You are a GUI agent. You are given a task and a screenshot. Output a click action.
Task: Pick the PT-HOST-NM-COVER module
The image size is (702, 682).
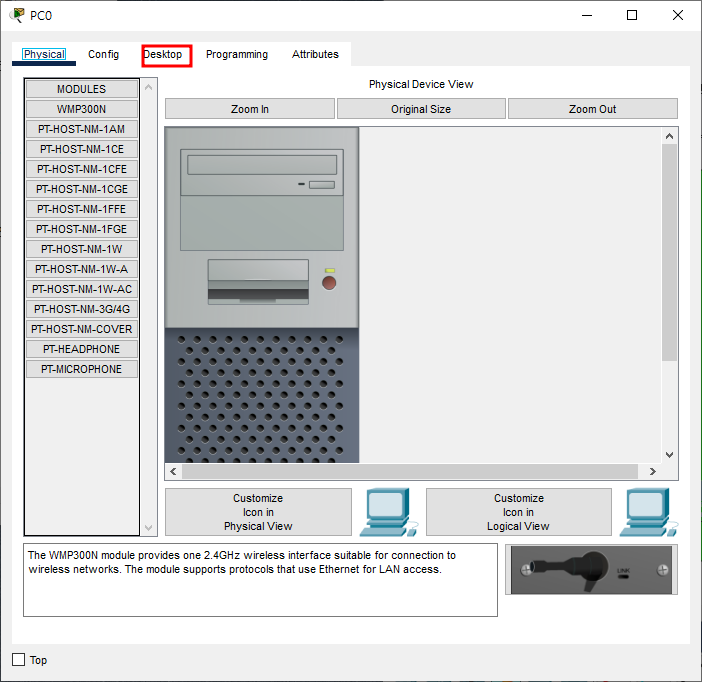pyautogui.click(x=81, y=329)
